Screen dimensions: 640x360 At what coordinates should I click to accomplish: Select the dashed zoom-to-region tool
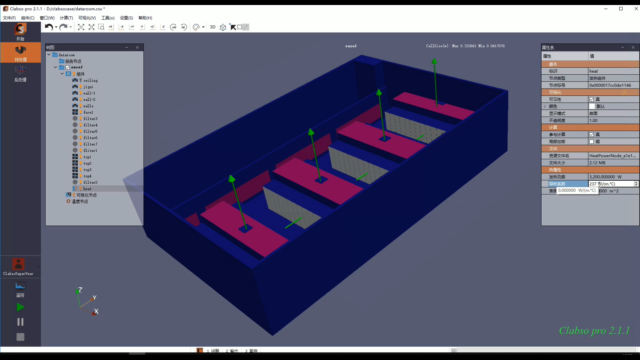coord(101,27)
